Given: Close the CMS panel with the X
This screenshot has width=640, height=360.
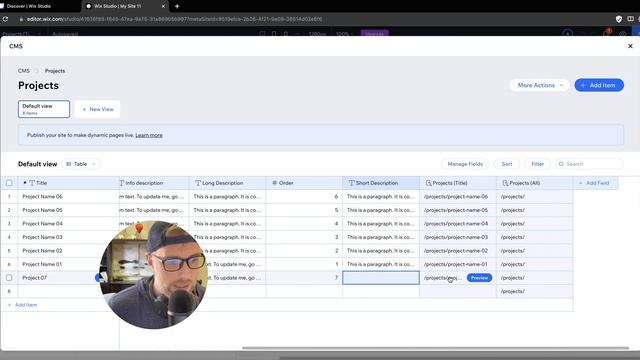Looking at the screenshot, I should click(x=630, y=46).
